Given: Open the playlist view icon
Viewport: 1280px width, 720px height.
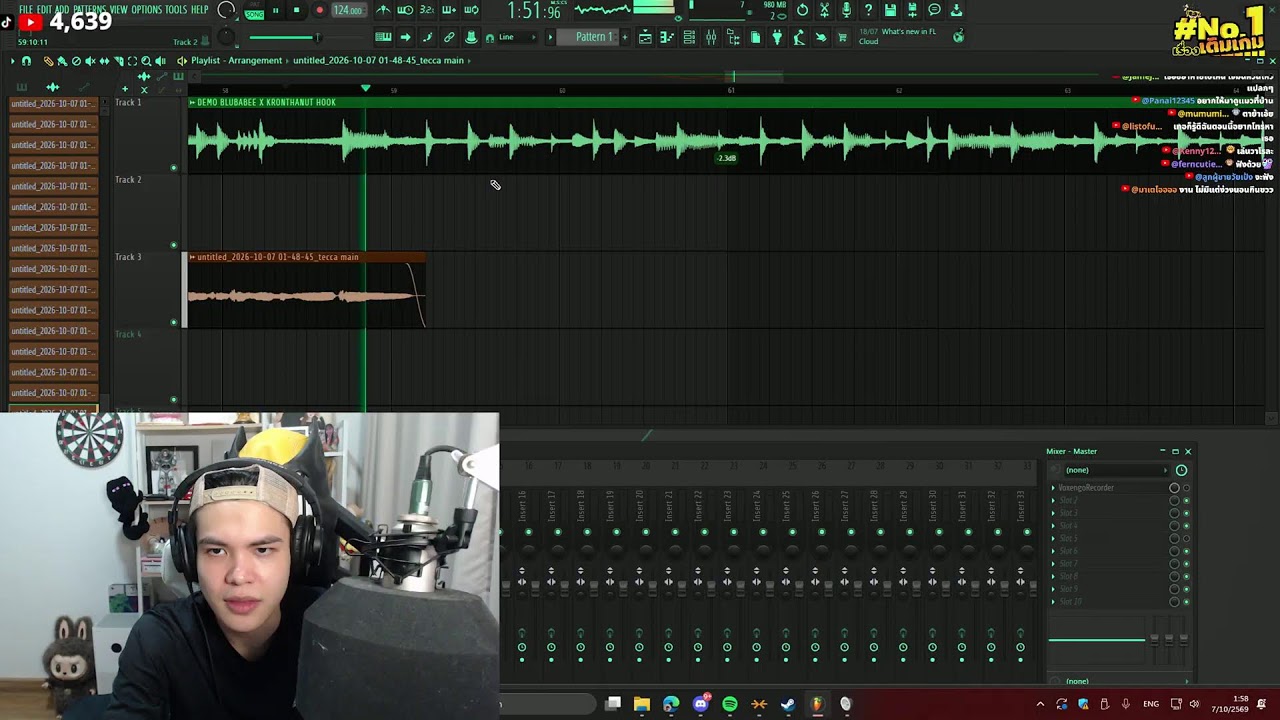Looking at the screenshot, I should click(645, 37).
